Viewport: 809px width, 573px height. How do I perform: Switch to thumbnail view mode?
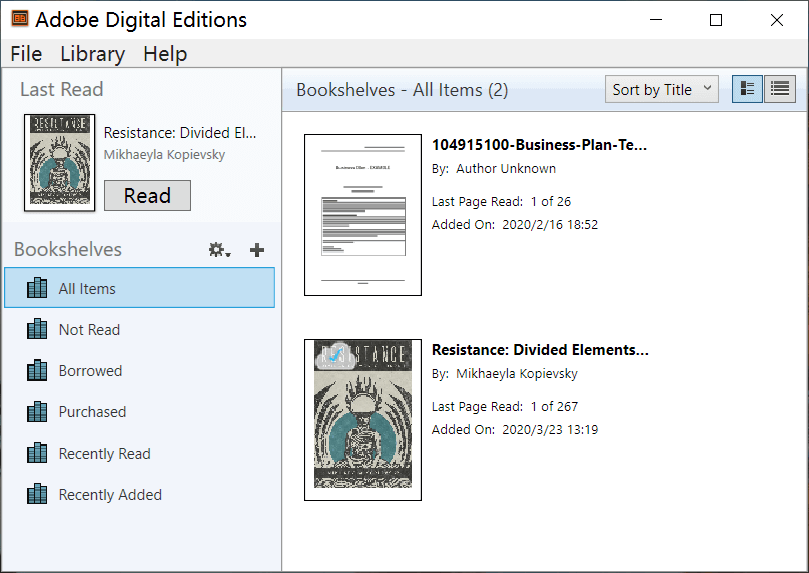[x=747, y=89]
